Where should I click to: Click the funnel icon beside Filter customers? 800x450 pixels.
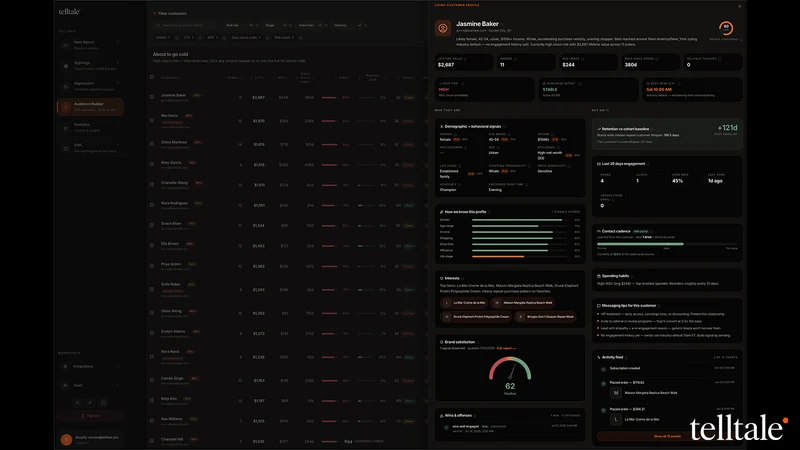[155, 14]
